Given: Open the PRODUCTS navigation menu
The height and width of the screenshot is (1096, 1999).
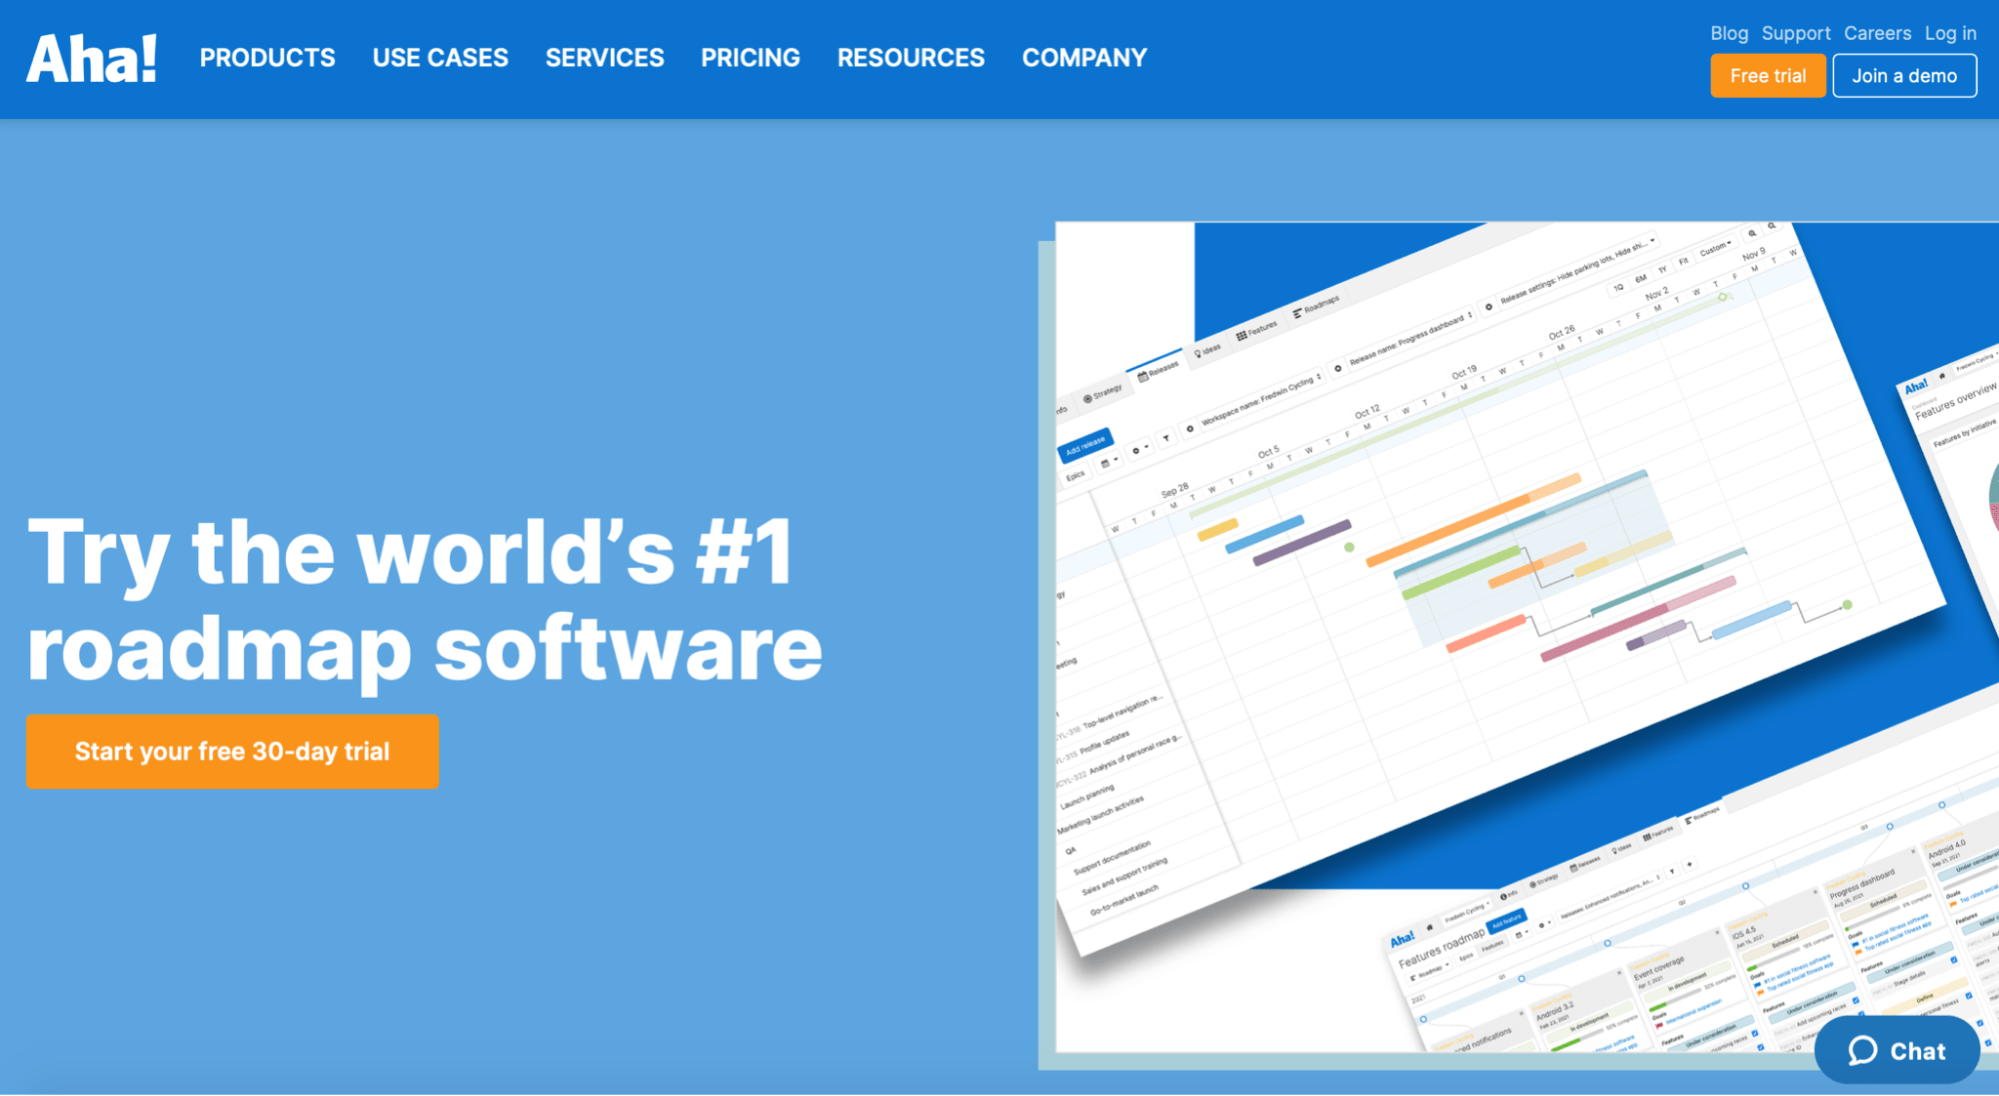Looking at the screenshot, I should pyautogui.click(x=267, y=58).
